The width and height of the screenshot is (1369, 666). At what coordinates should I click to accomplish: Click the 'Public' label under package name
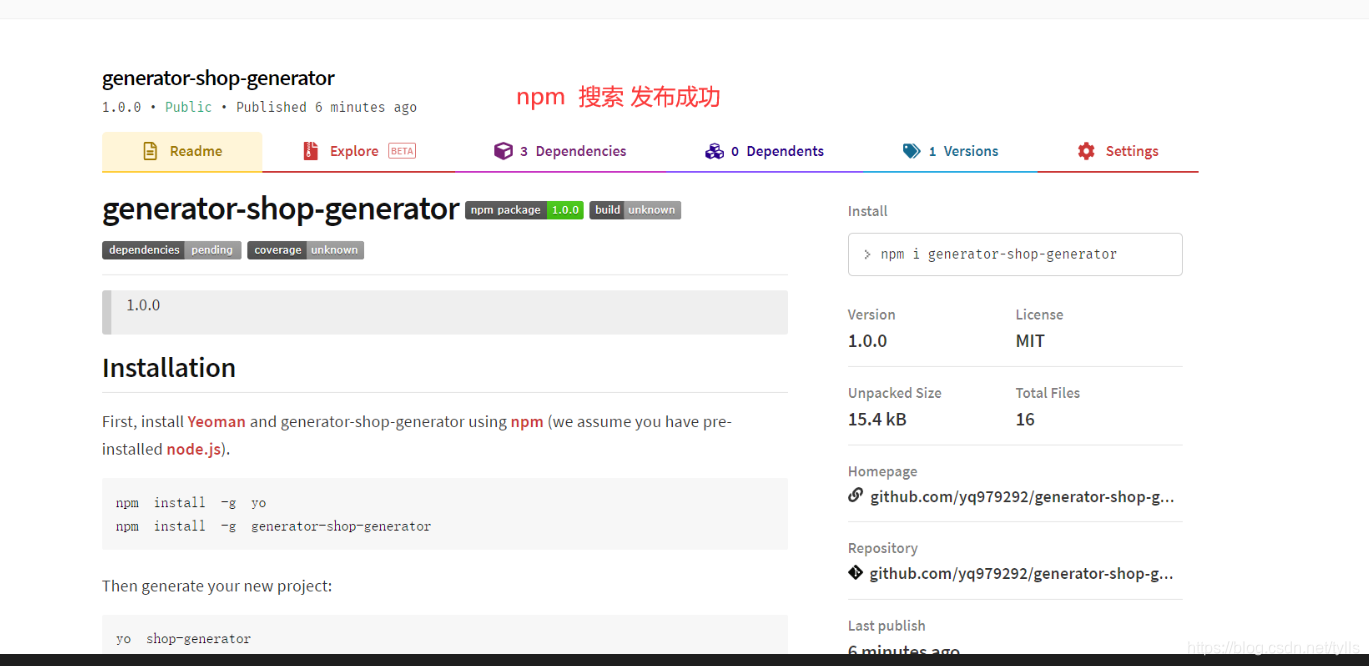[189, 107]
